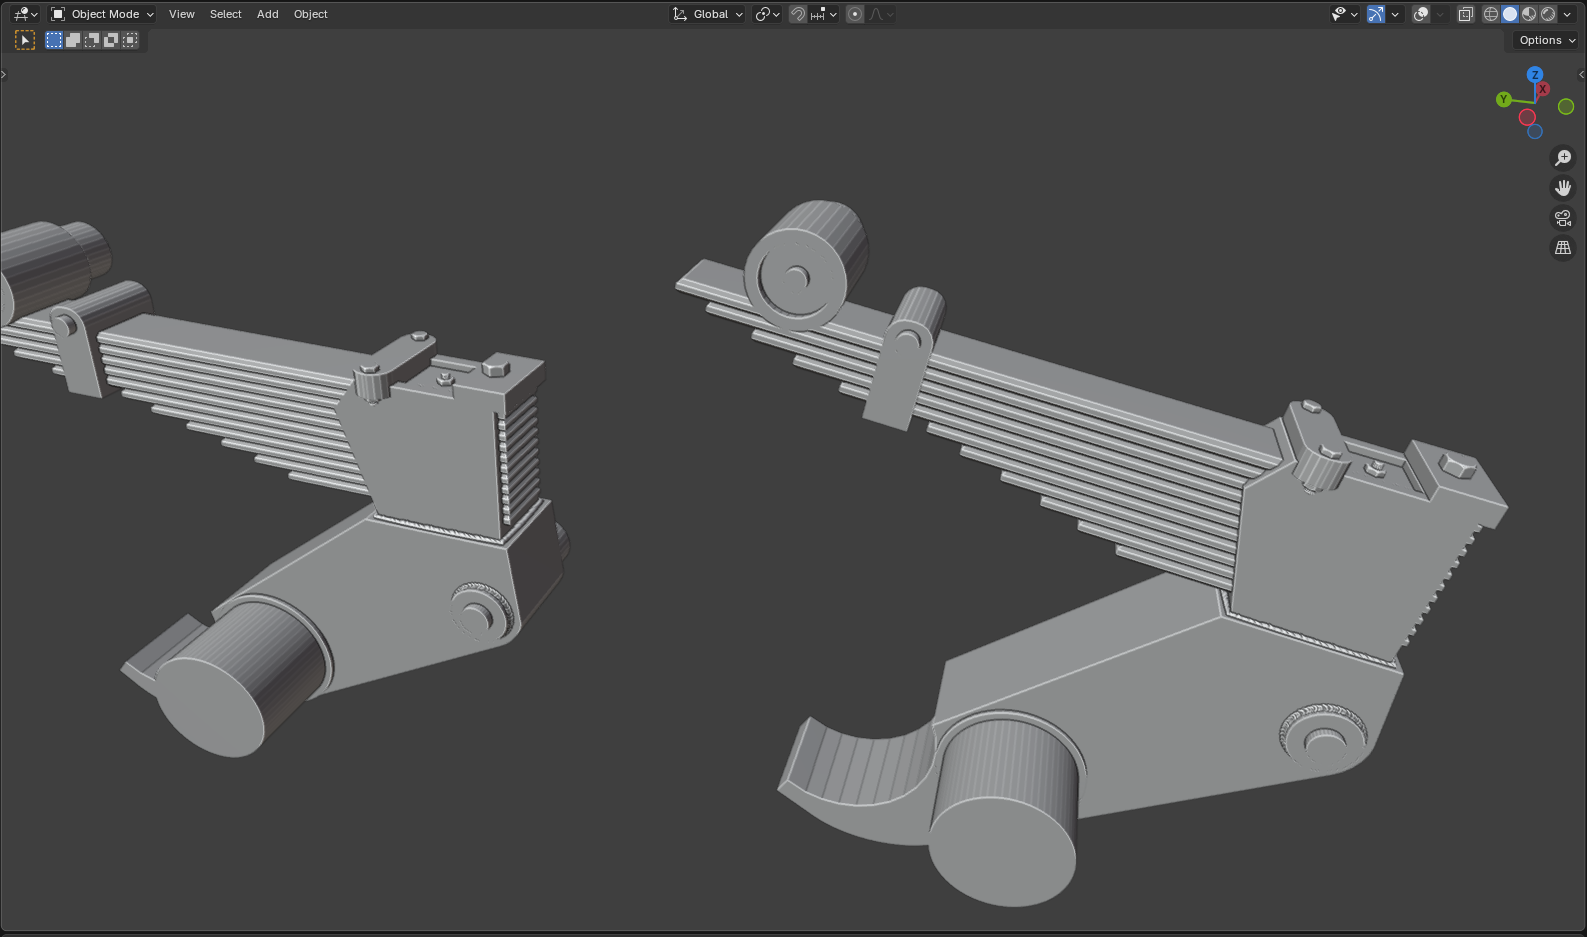Switch perspective/orthographic with the grid icon
The width and height of the screenshot is (1587, 937).
pyautogui.click(x=1562, y=248)
